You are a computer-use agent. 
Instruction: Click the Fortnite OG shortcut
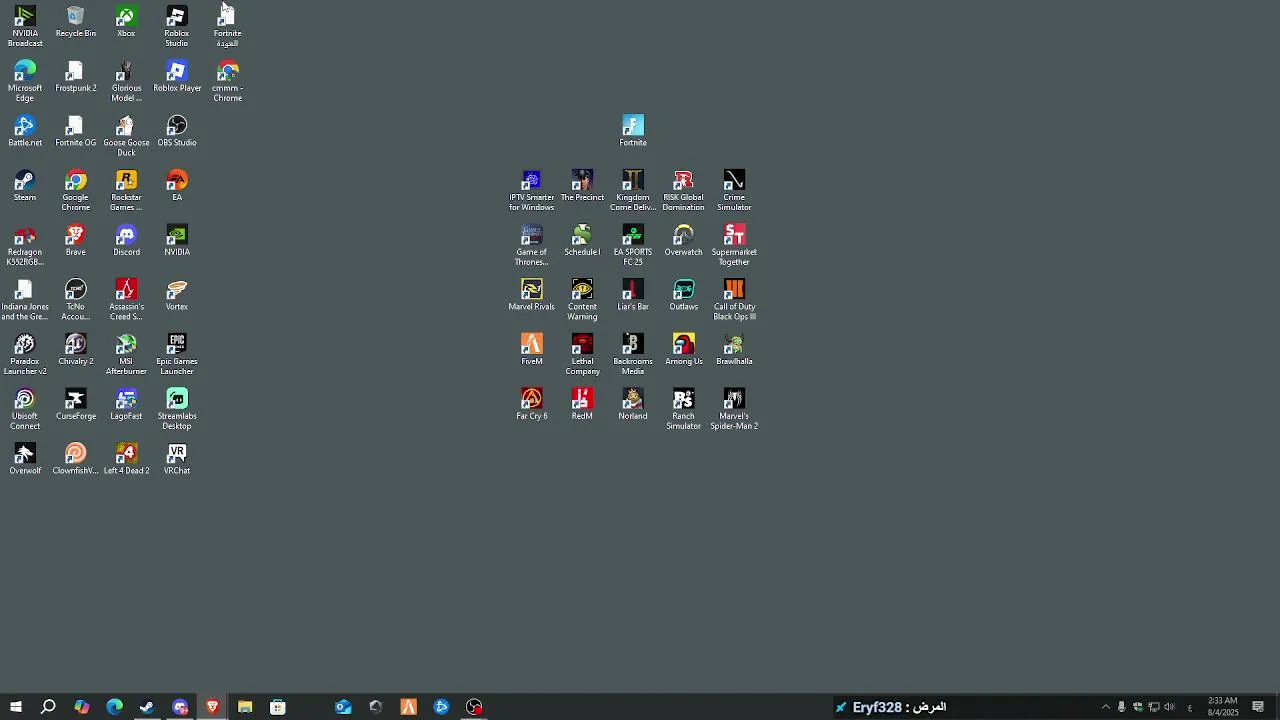tap(76, 131)
